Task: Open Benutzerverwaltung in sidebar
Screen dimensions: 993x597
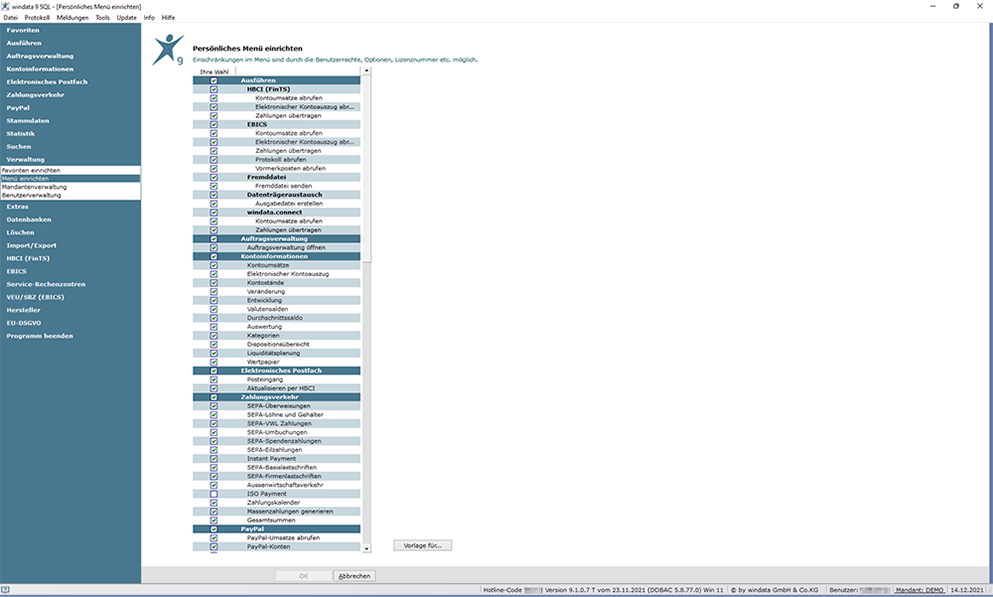Action: coord(70,195)
